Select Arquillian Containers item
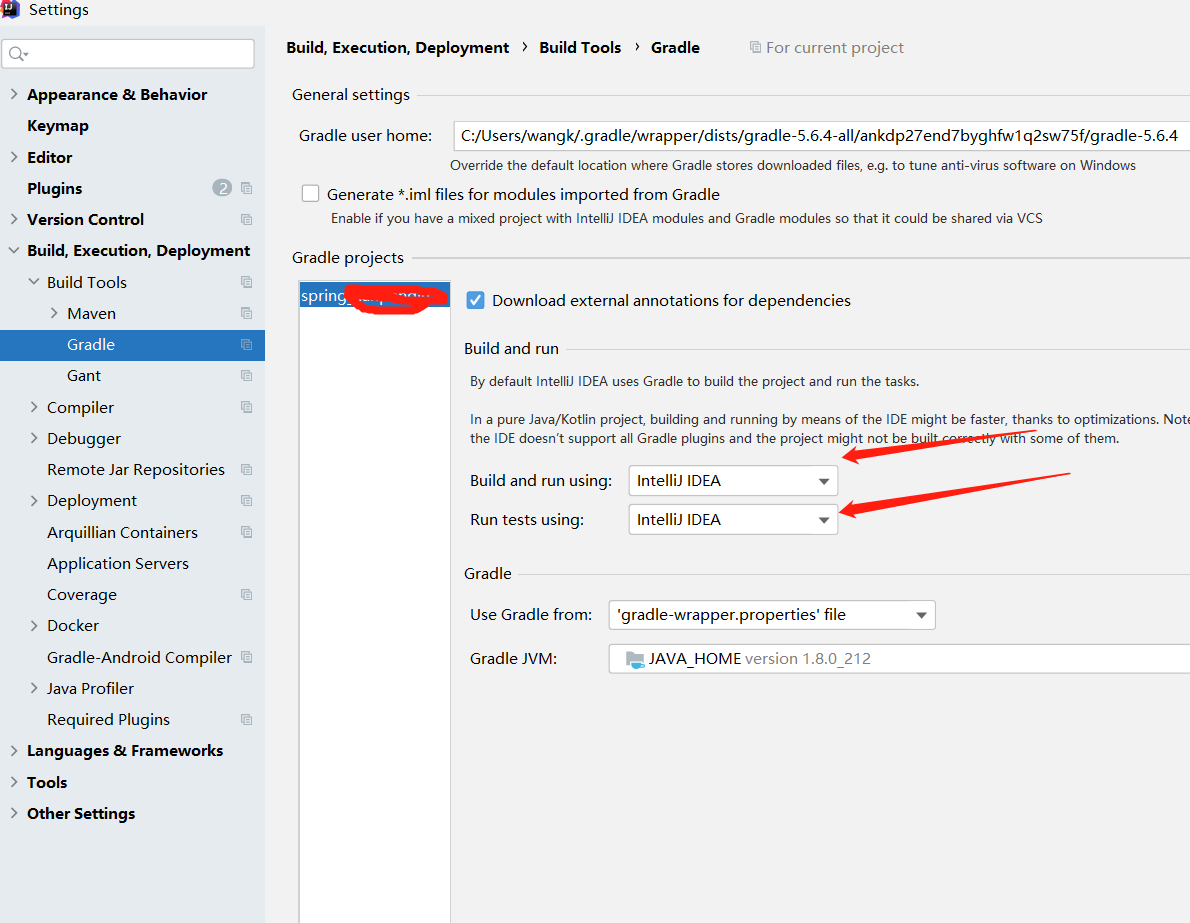 pos(122,533)
